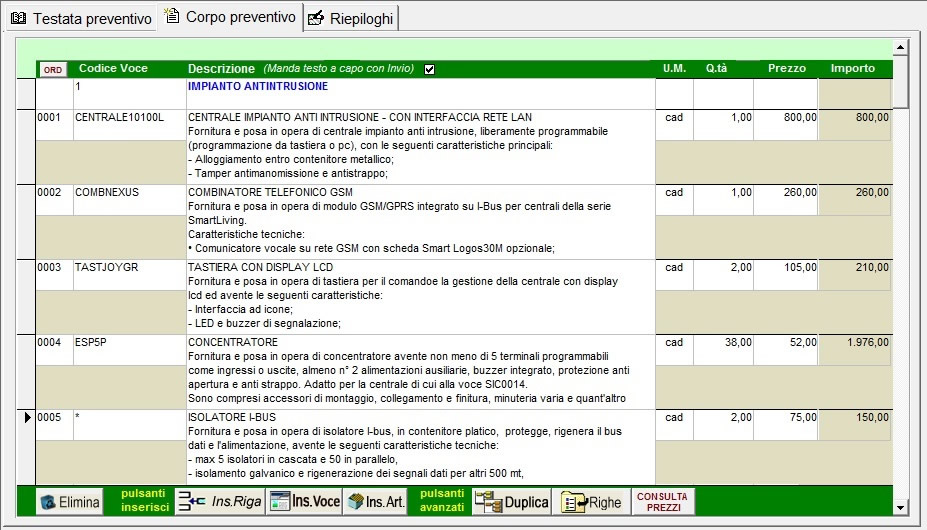
Task: Click the Q.tà column header
Action: (x=716, y=68)
